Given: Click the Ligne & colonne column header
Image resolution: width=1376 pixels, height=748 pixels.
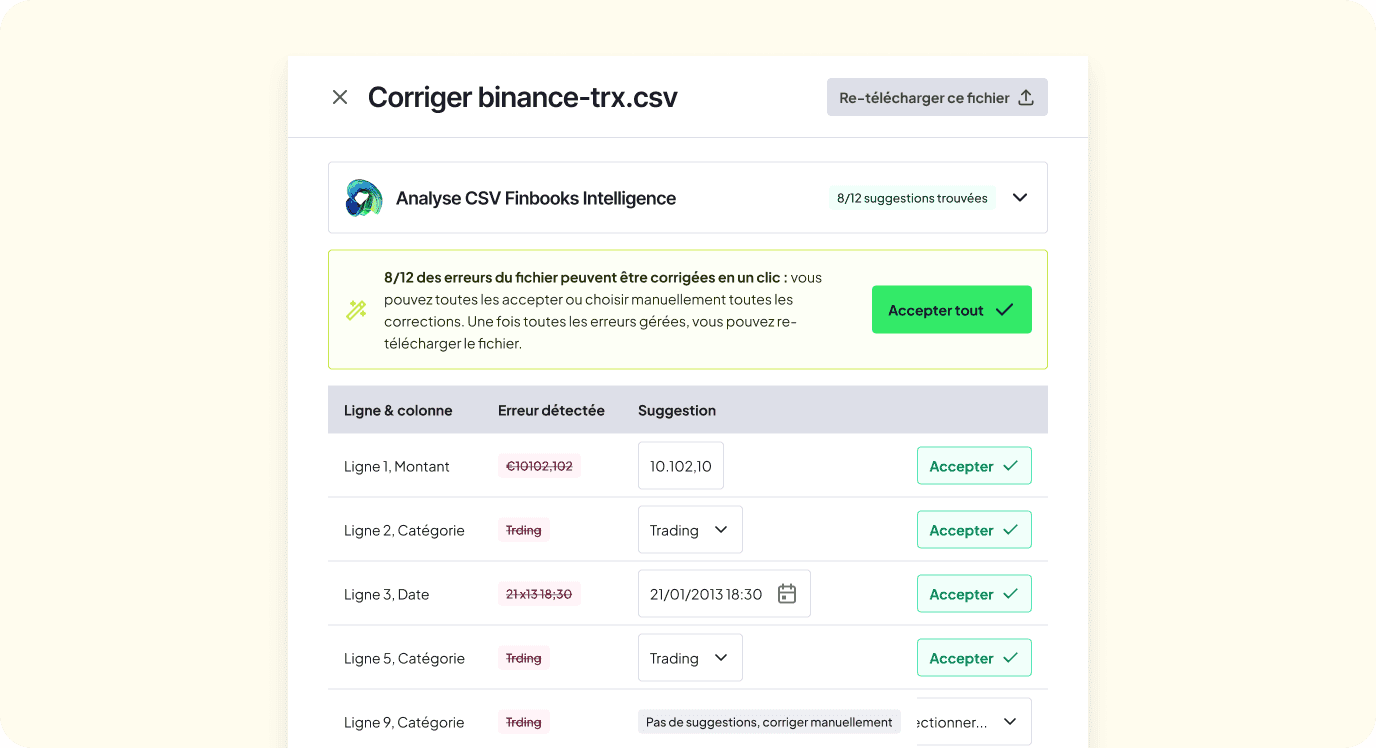Looking at the screenshot, I should pos(398,410).
